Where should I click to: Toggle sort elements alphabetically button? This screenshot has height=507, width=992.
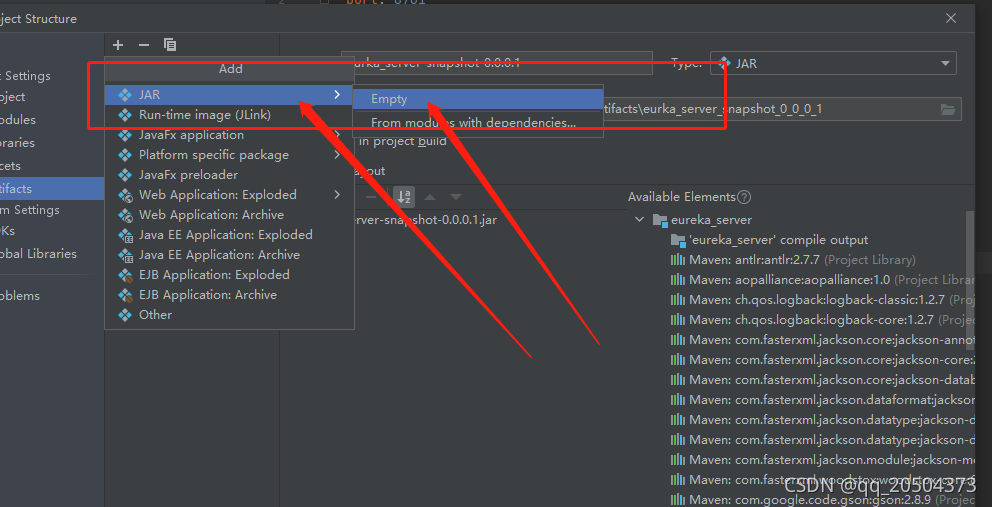coord(404,197)
